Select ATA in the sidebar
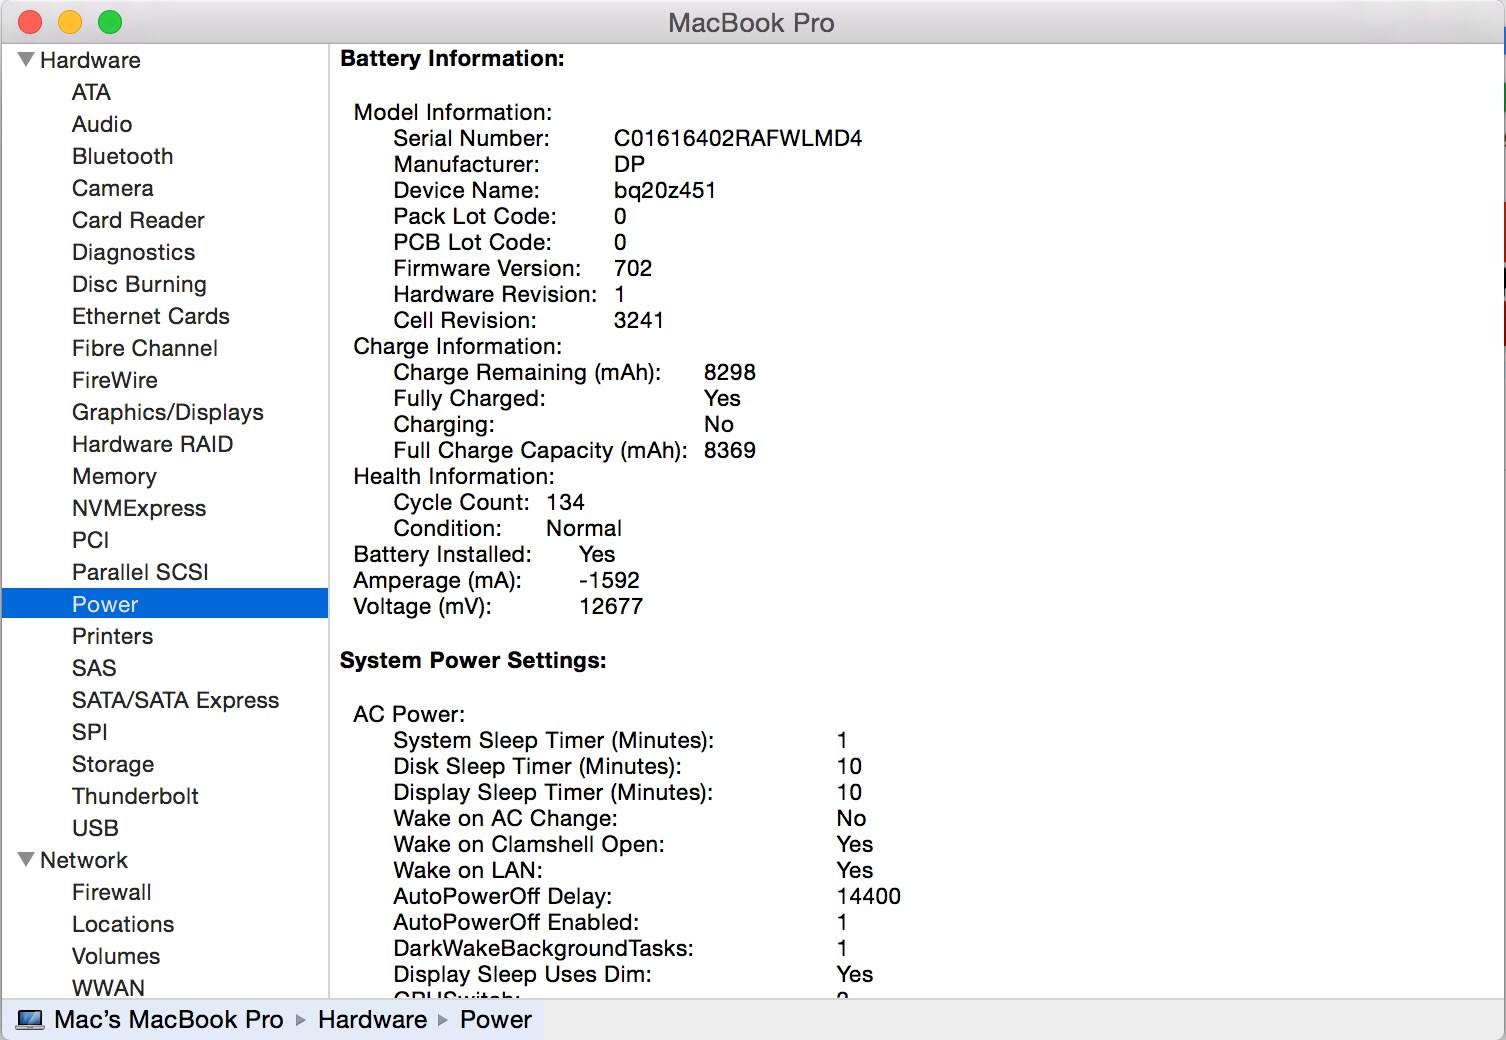The width and height of the screenshot is (1506, 1040). coord(91,92)
